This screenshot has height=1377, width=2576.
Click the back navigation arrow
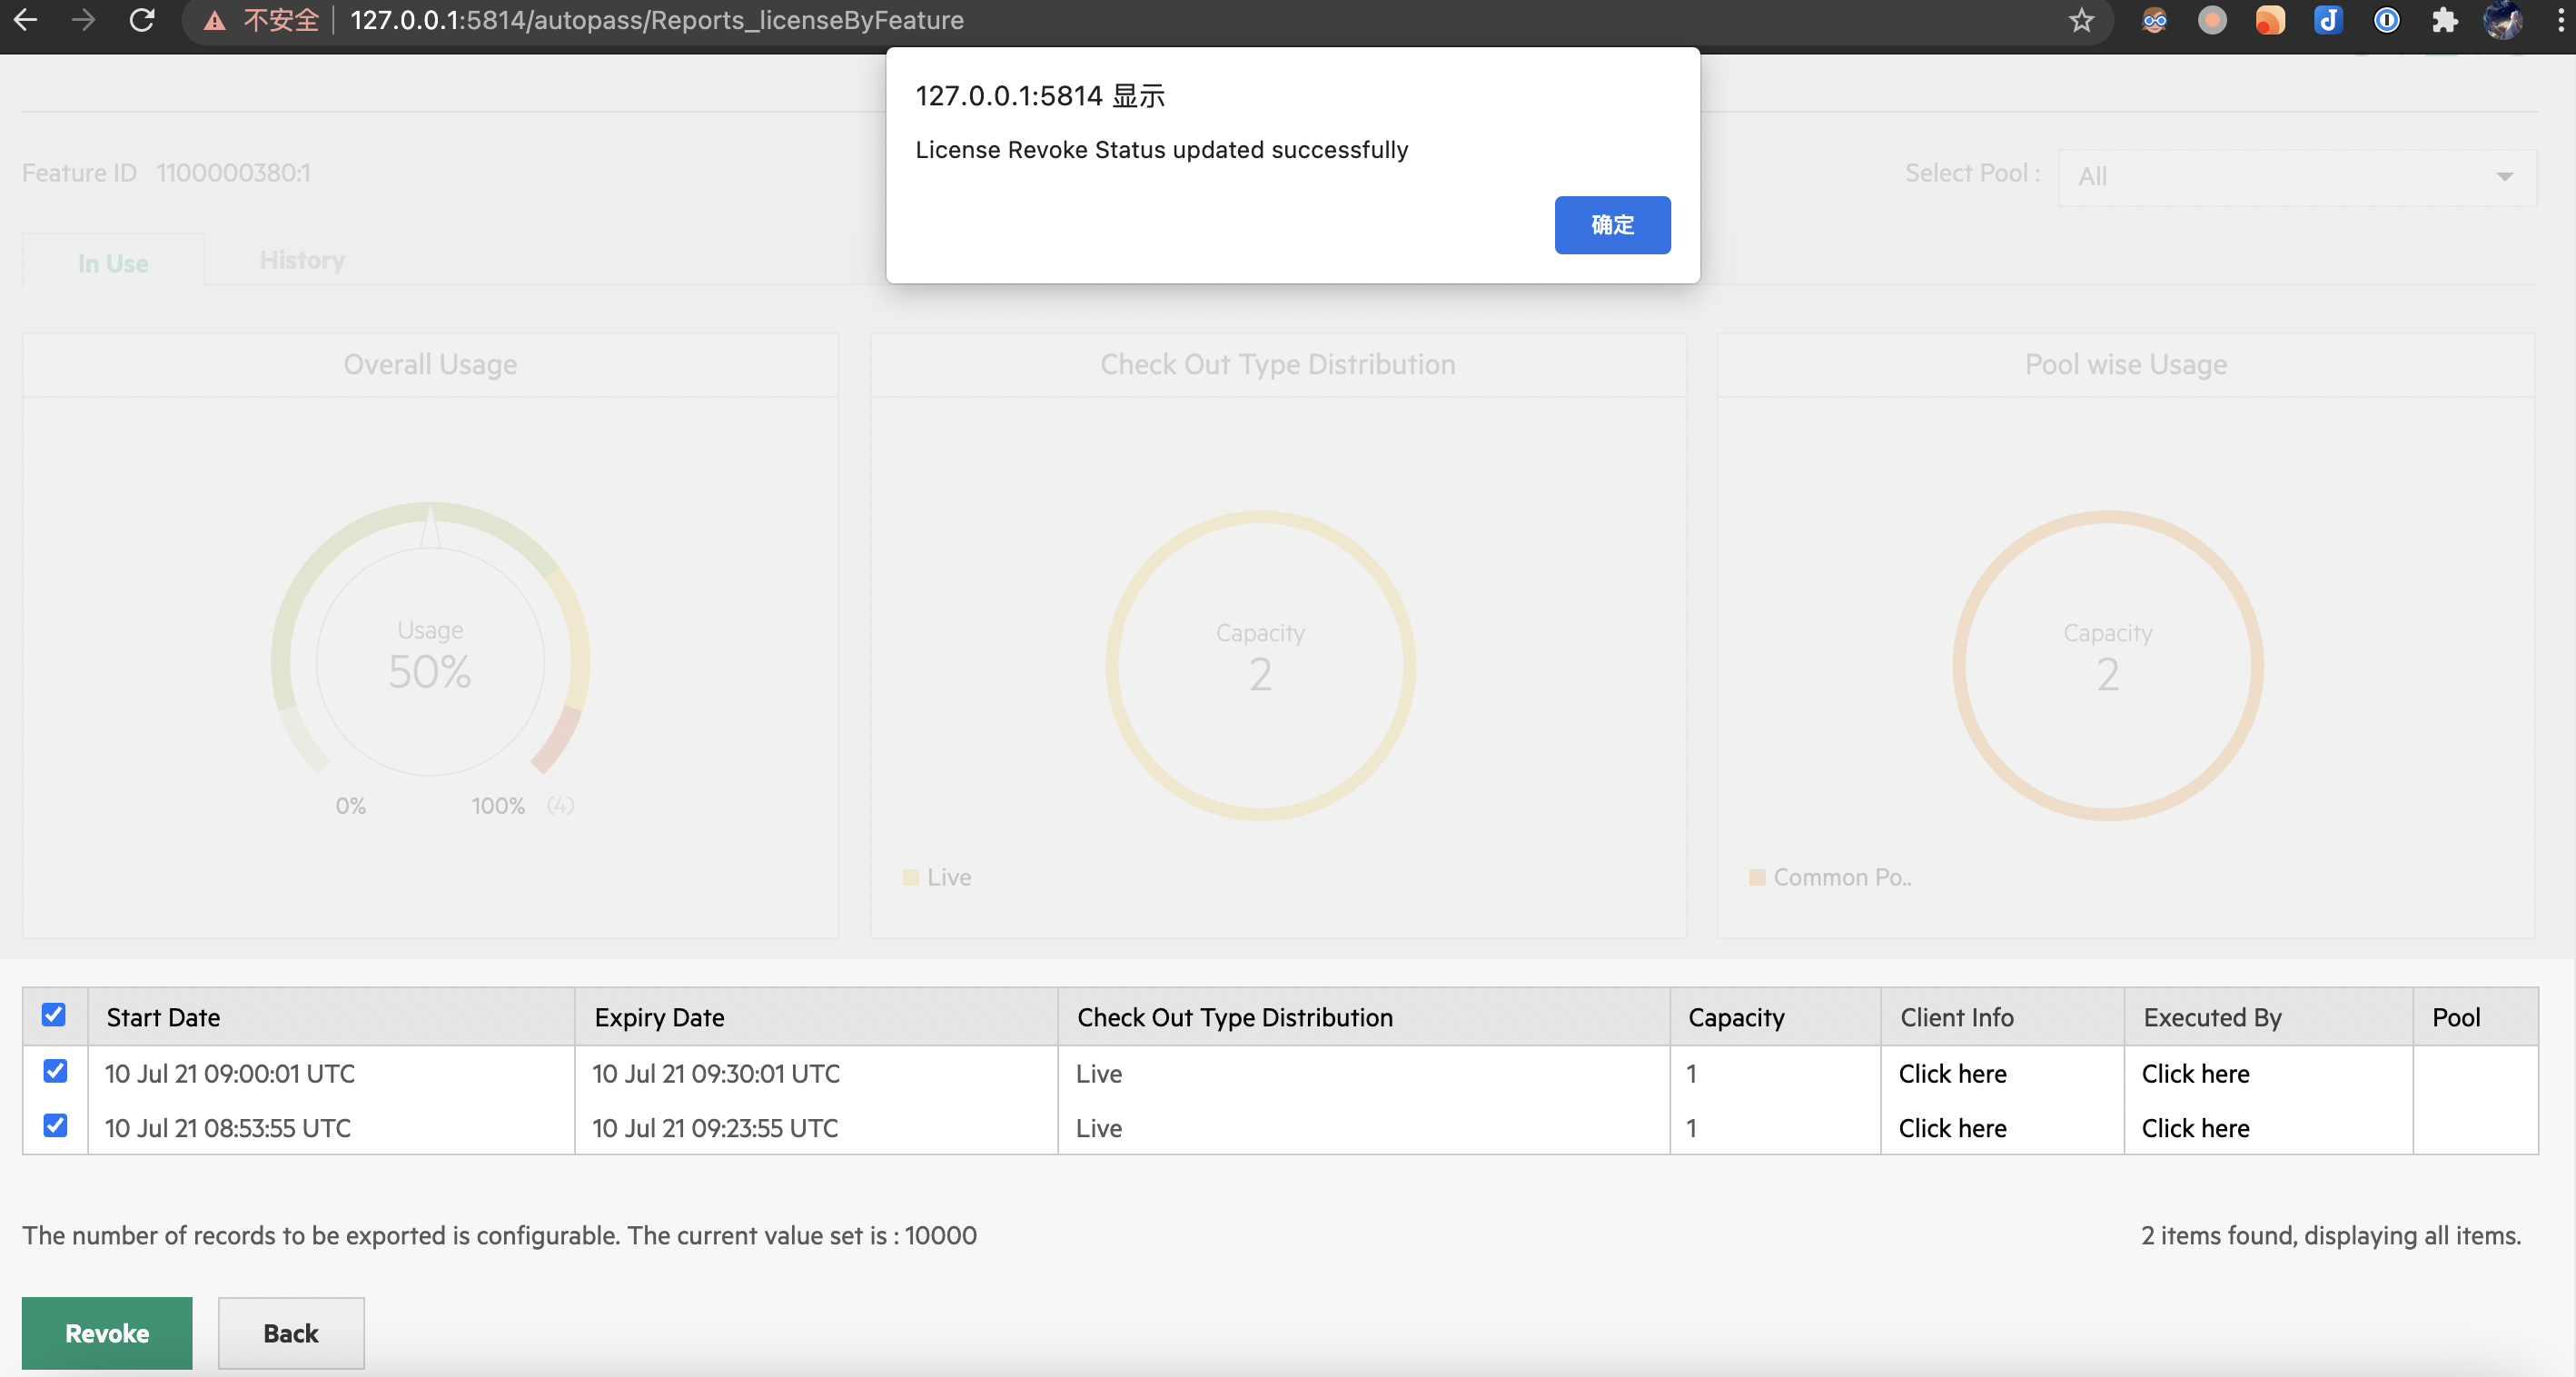pos(25,21)
